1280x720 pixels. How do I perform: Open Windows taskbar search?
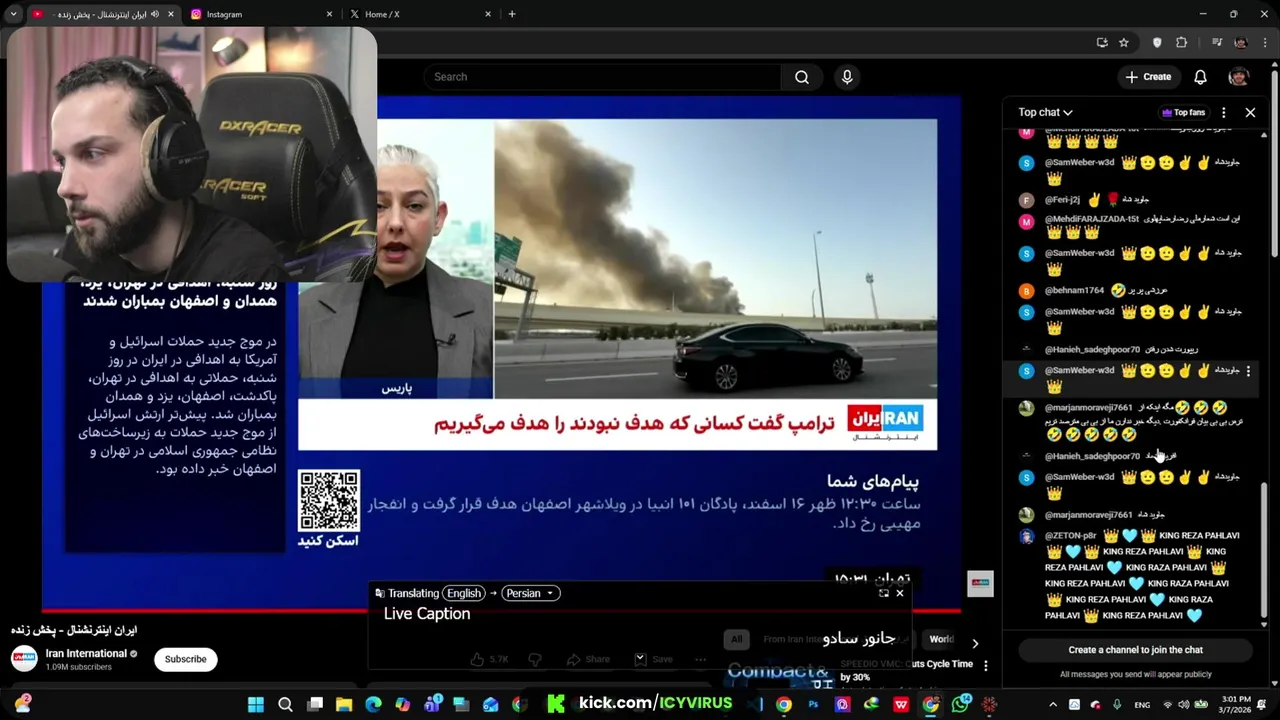285,705
